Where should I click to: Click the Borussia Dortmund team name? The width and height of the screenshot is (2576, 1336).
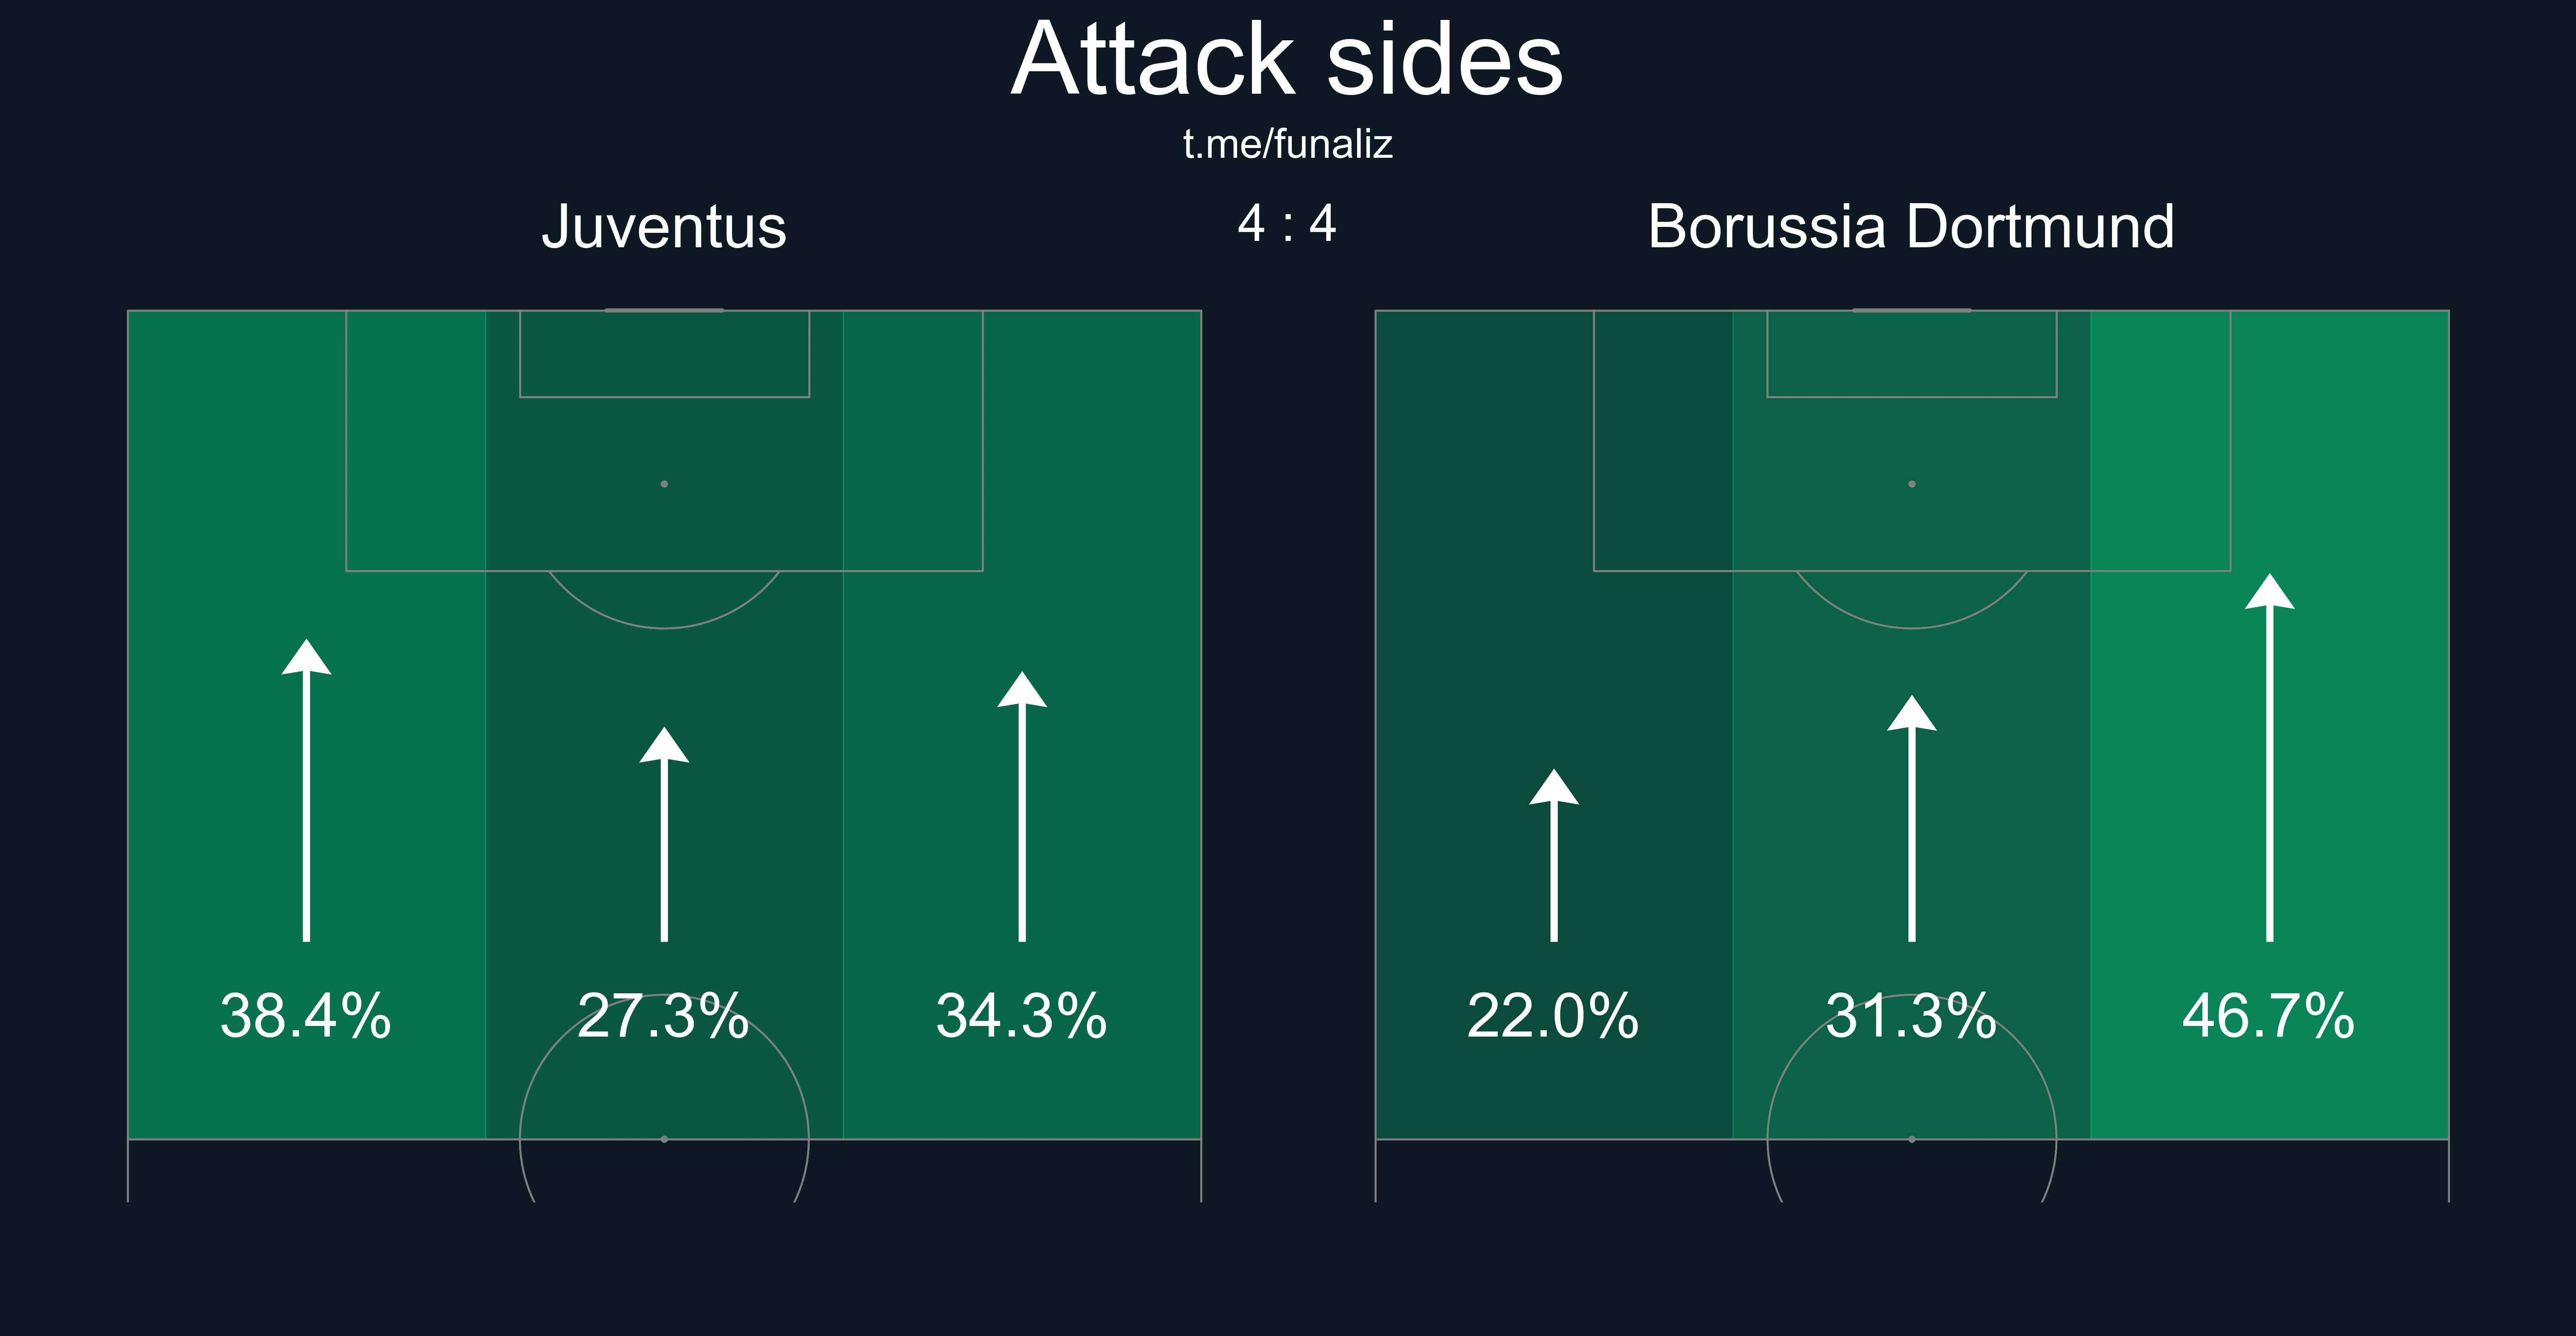(x=1911, y=227)
